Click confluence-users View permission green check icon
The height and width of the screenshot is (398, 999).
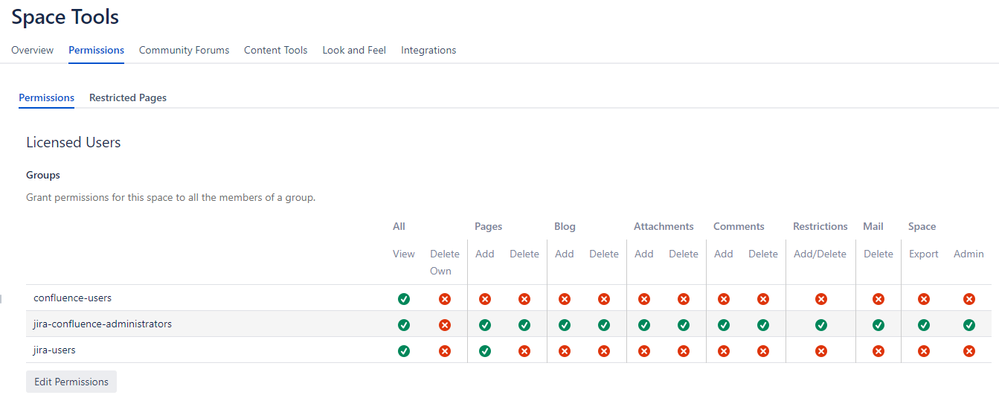(x=403, y=299)
